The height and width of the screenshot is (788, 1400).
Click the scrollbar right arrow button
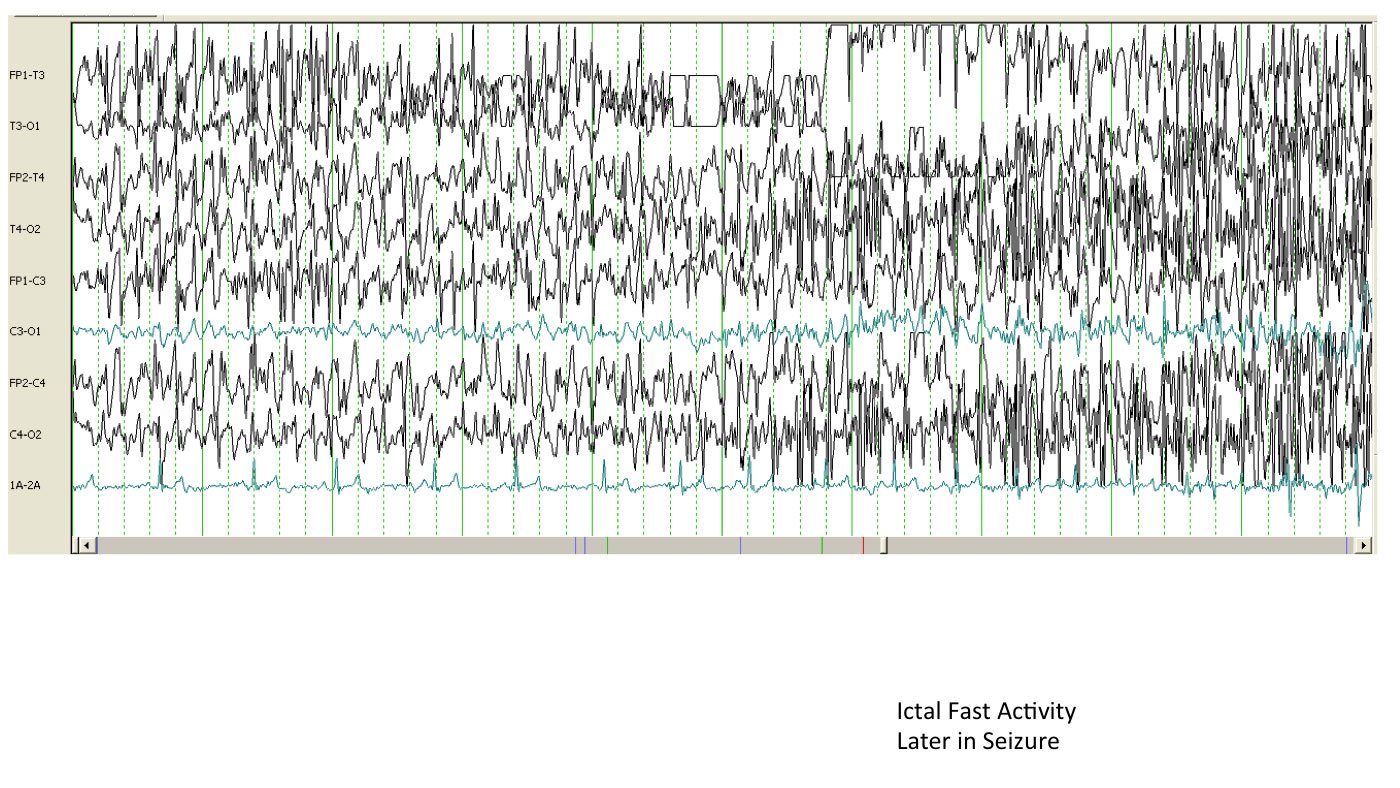(x=1362, y=545)
